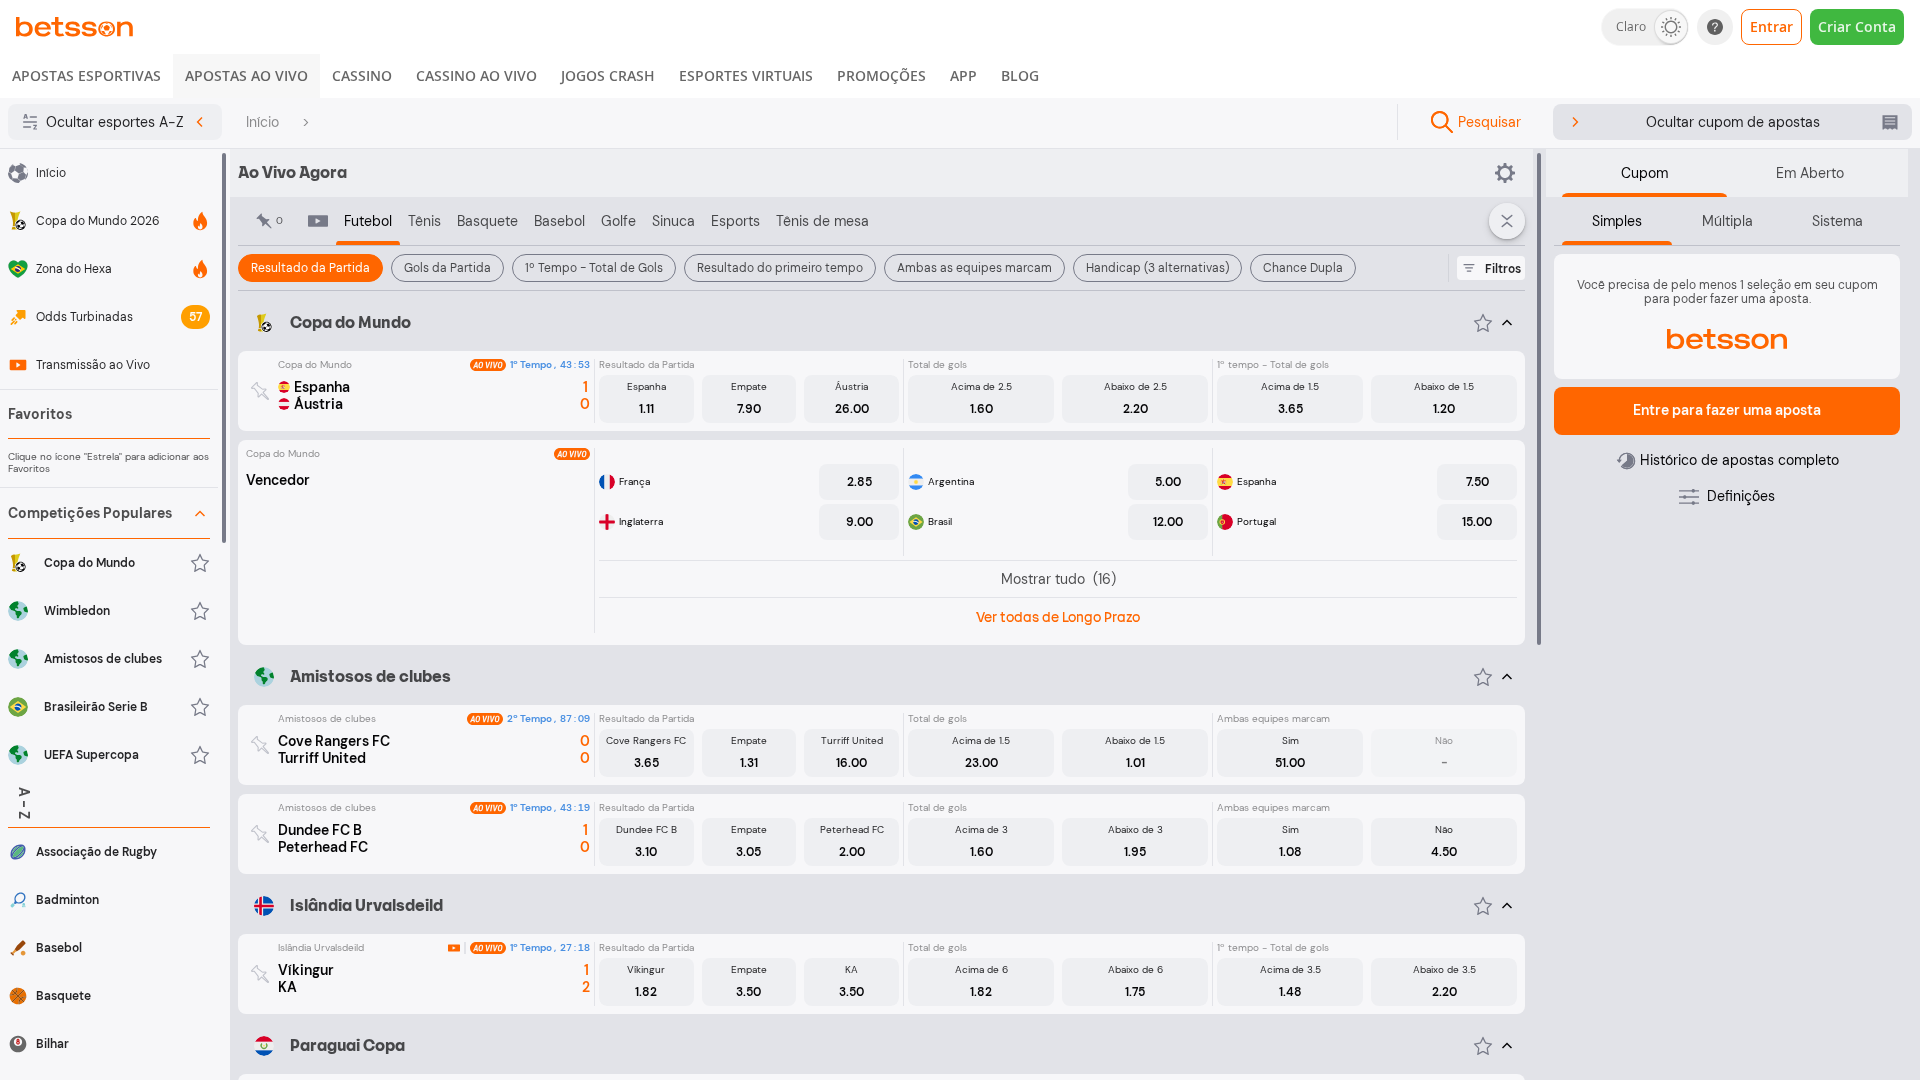Select Gols da Partida market filter
The height and width of the screenshot is (1080, 1920).
pyautogui.click(x=447, y=268)
